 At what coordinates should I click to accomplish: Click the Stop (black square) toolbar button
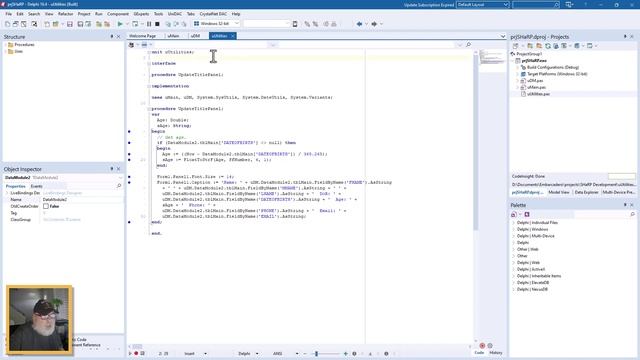pos(157,24)
